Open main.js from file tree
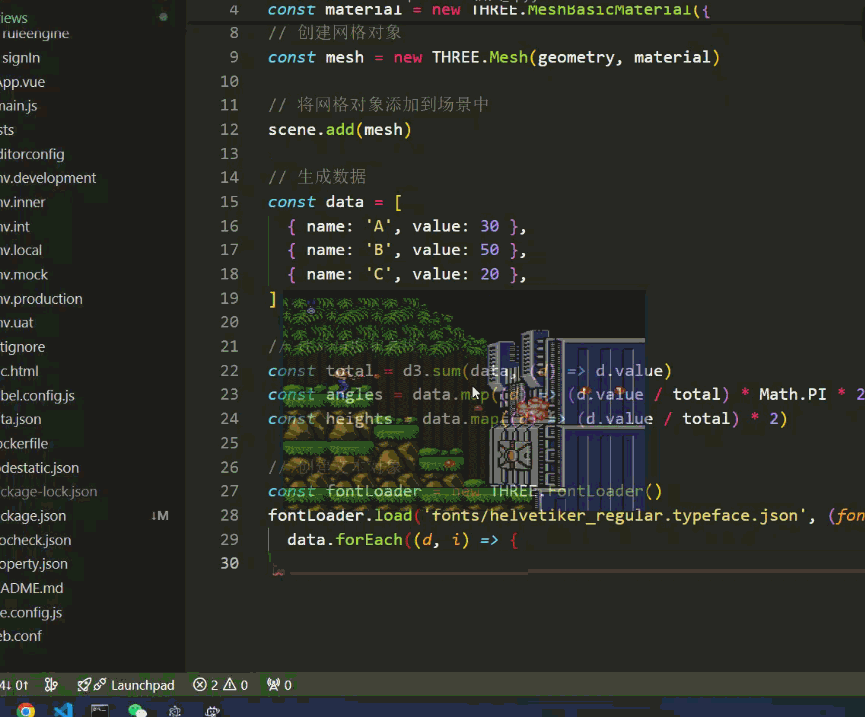This screenshot has width=865, height=717. coord(20,106)
